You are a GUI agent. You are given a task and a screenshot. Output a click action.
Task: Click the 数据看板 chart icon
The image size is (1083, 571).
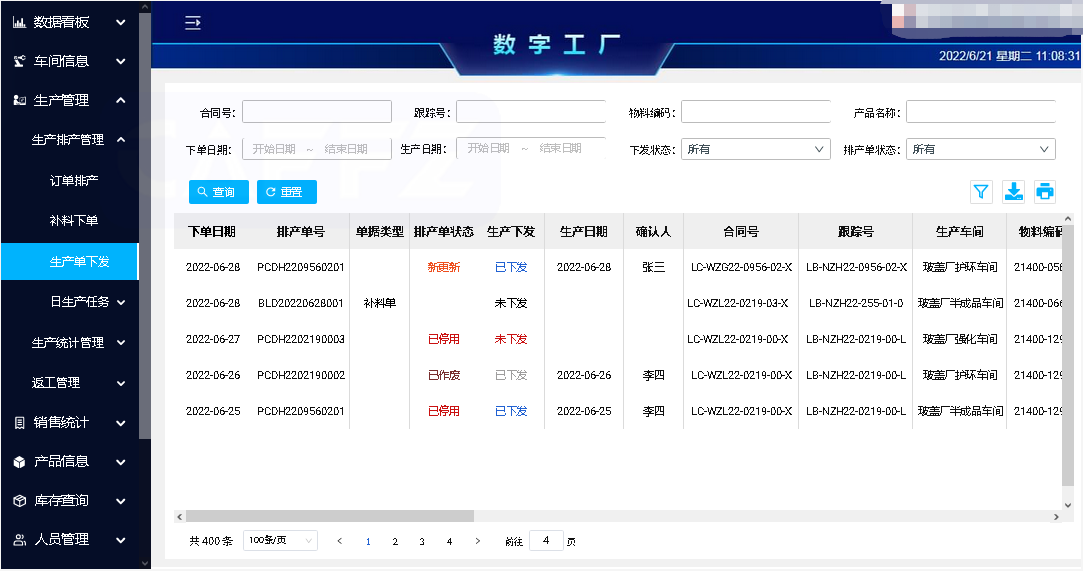click(19, 22)
